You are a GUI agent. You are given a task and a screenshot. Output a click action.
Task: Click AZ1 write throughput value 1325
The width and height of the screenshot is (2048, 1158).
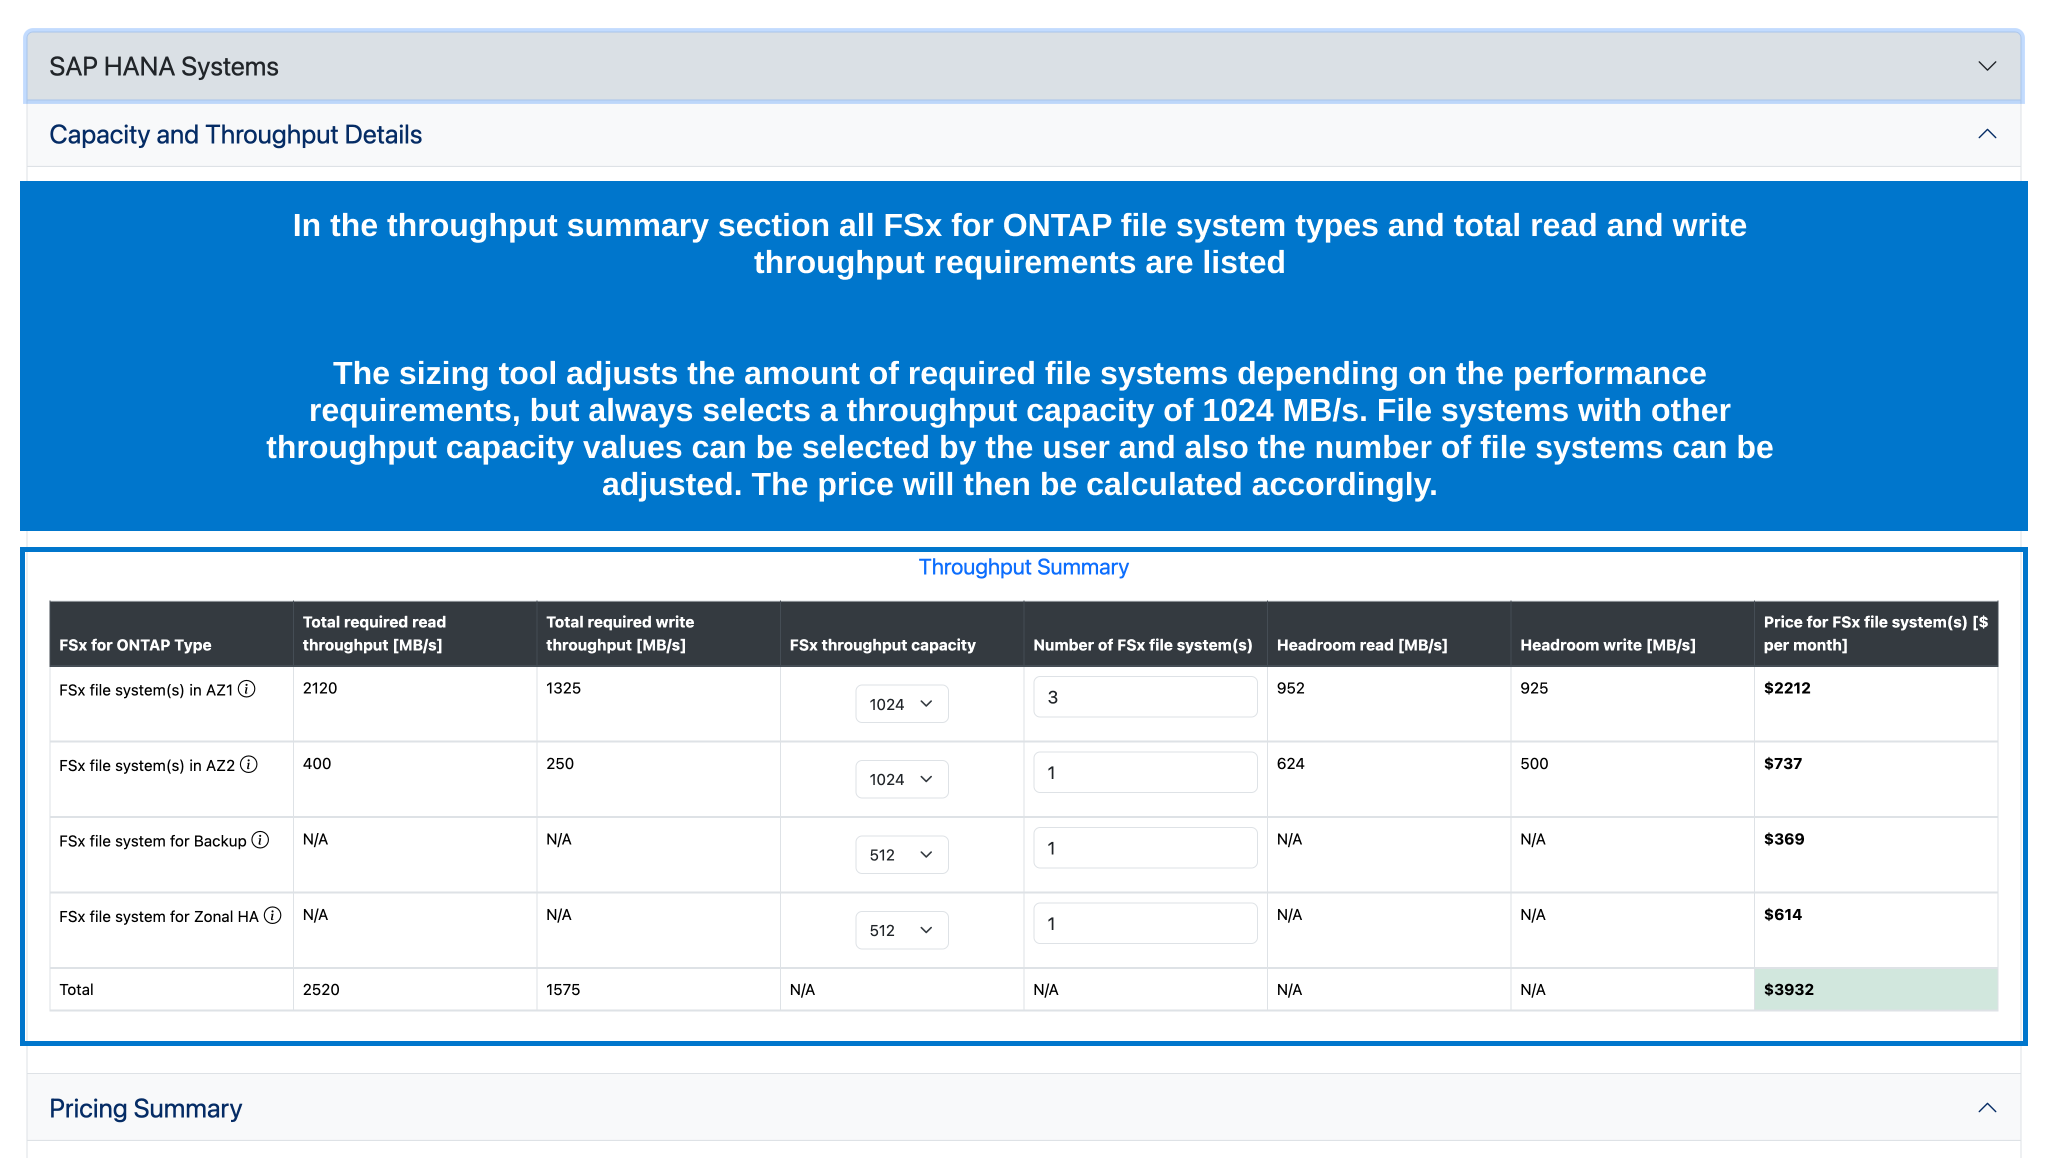pos(563,688)
